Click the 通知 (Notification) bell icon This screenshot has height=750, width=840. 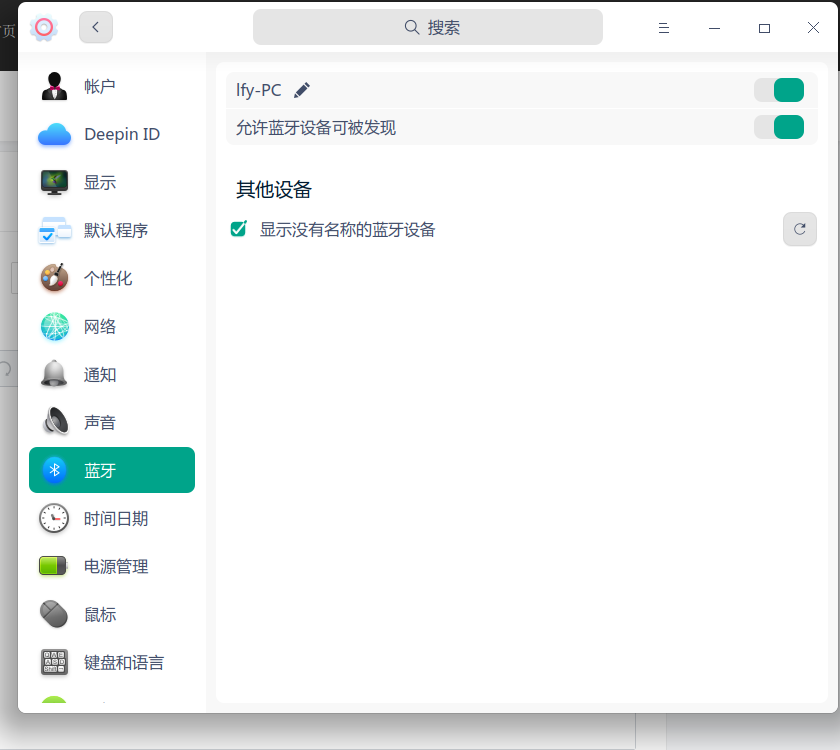(x=54, y=374)
